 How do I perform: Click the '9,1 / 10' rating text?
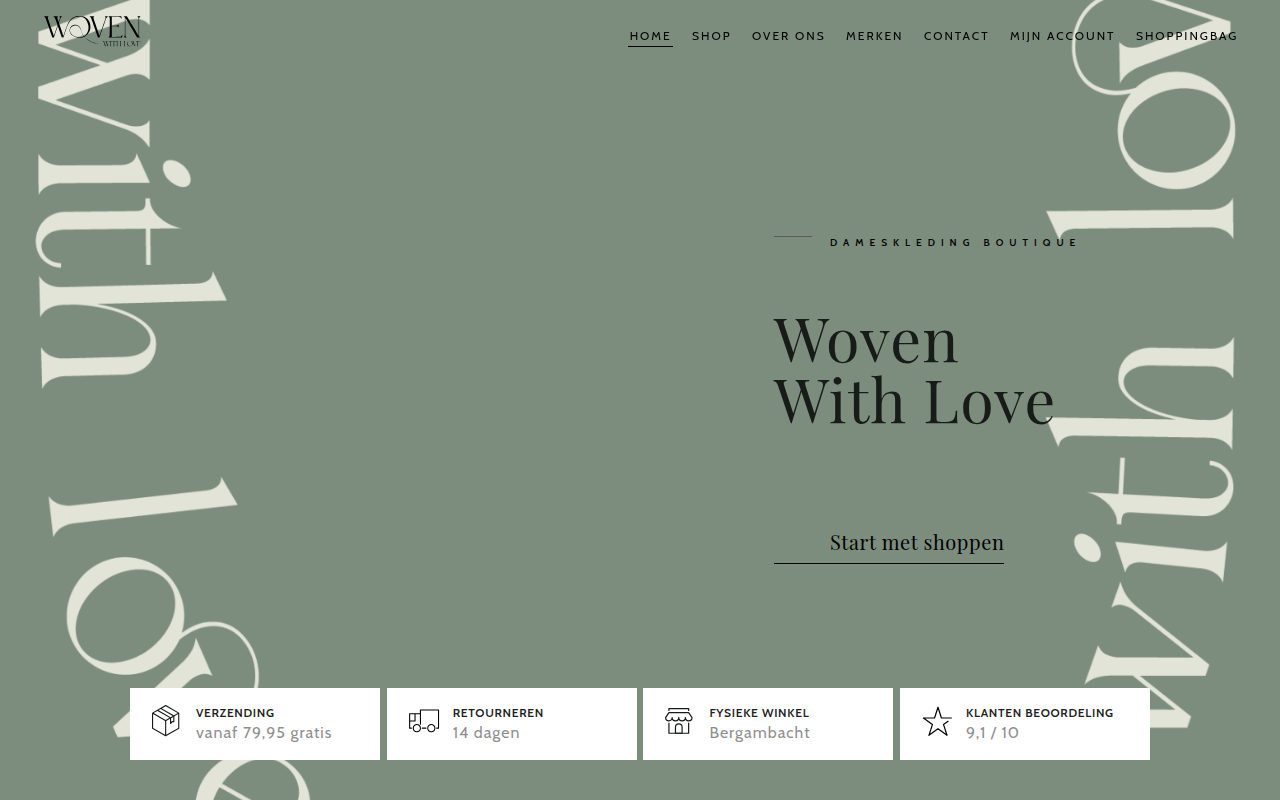(992, 733)
